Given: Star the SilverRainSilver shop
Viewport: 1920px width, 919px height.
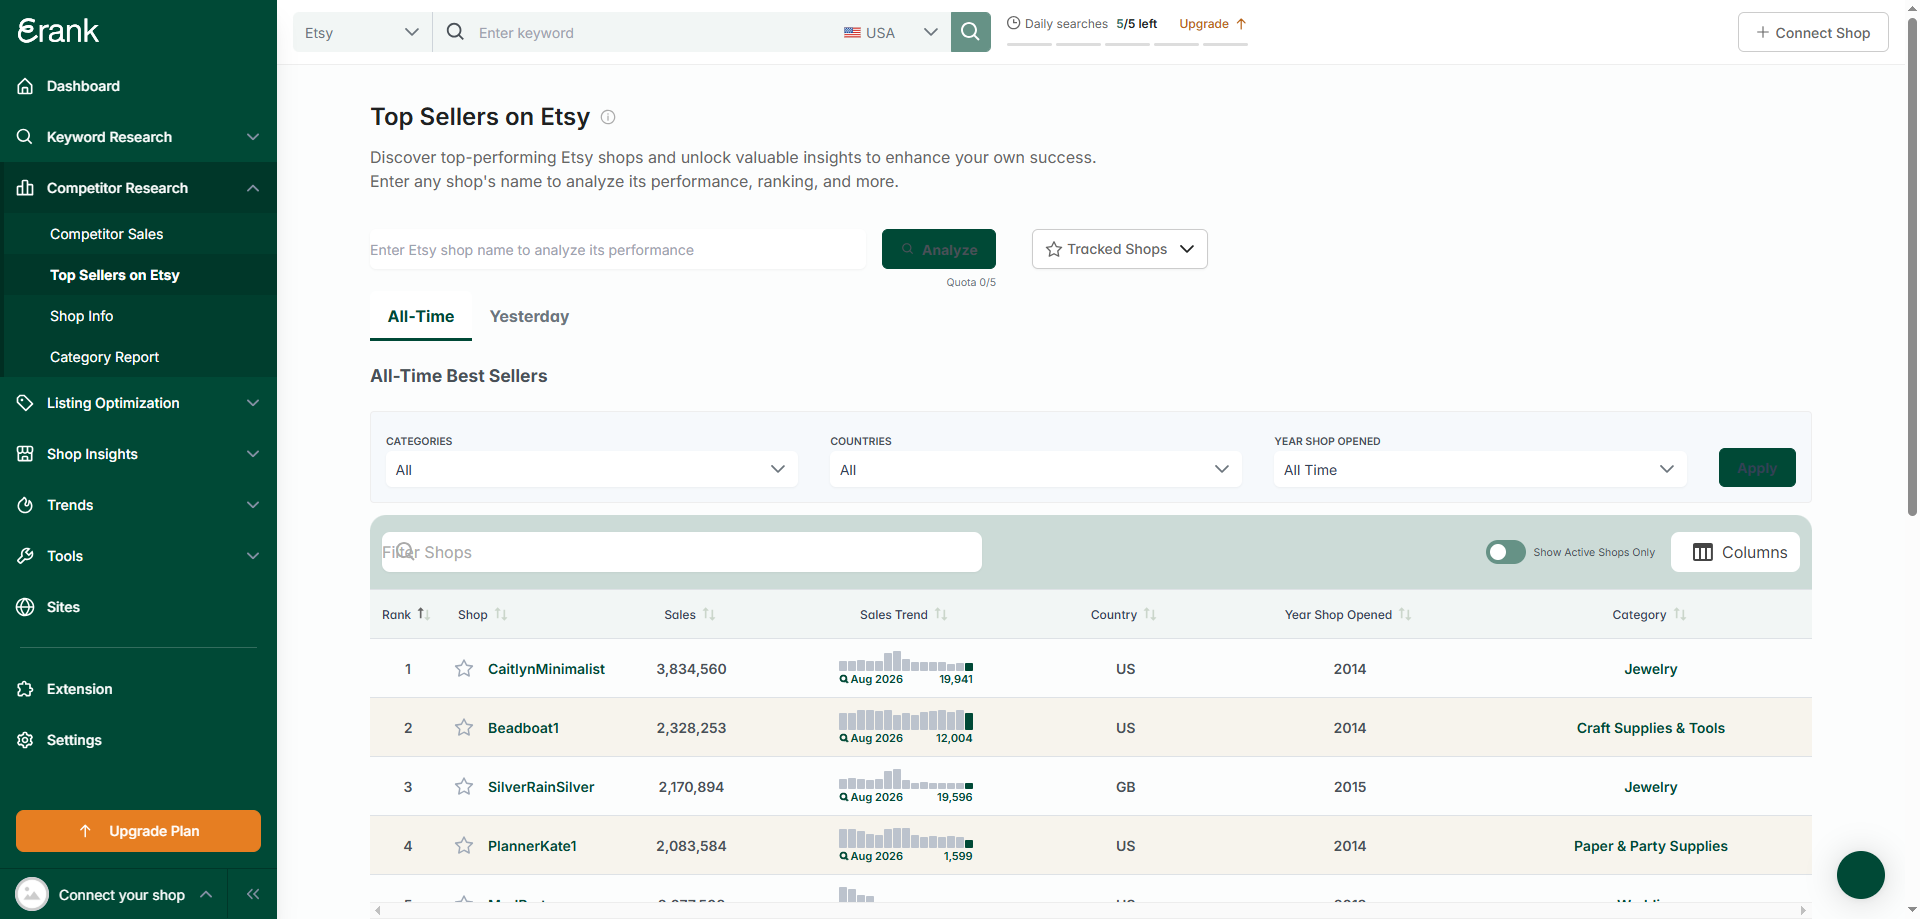Looking at the screenshot, I should 464,787.
